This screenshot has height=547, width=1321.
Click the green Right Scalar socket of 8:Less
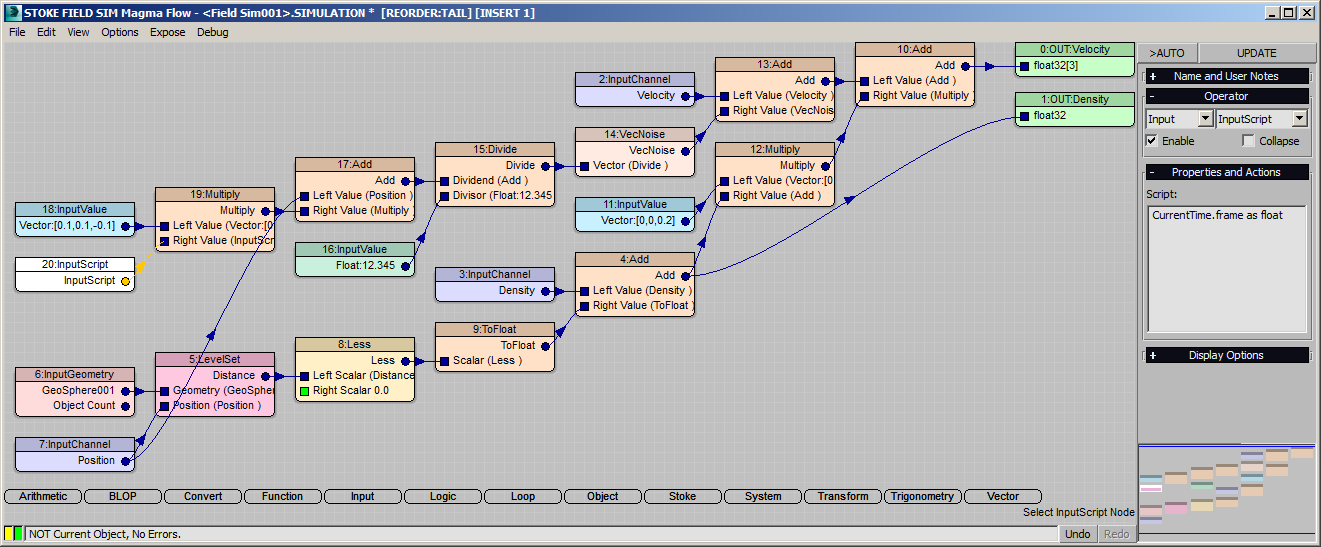tap(304, 391)
